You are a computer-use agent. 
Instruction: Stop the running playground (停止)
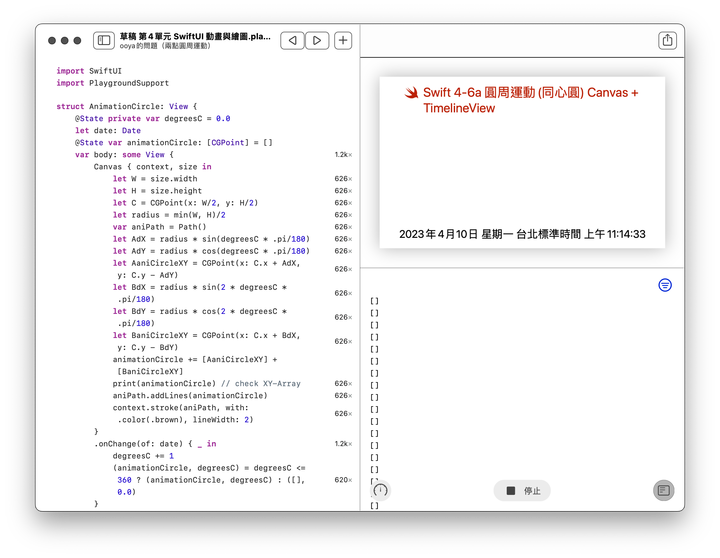(522, 490)
